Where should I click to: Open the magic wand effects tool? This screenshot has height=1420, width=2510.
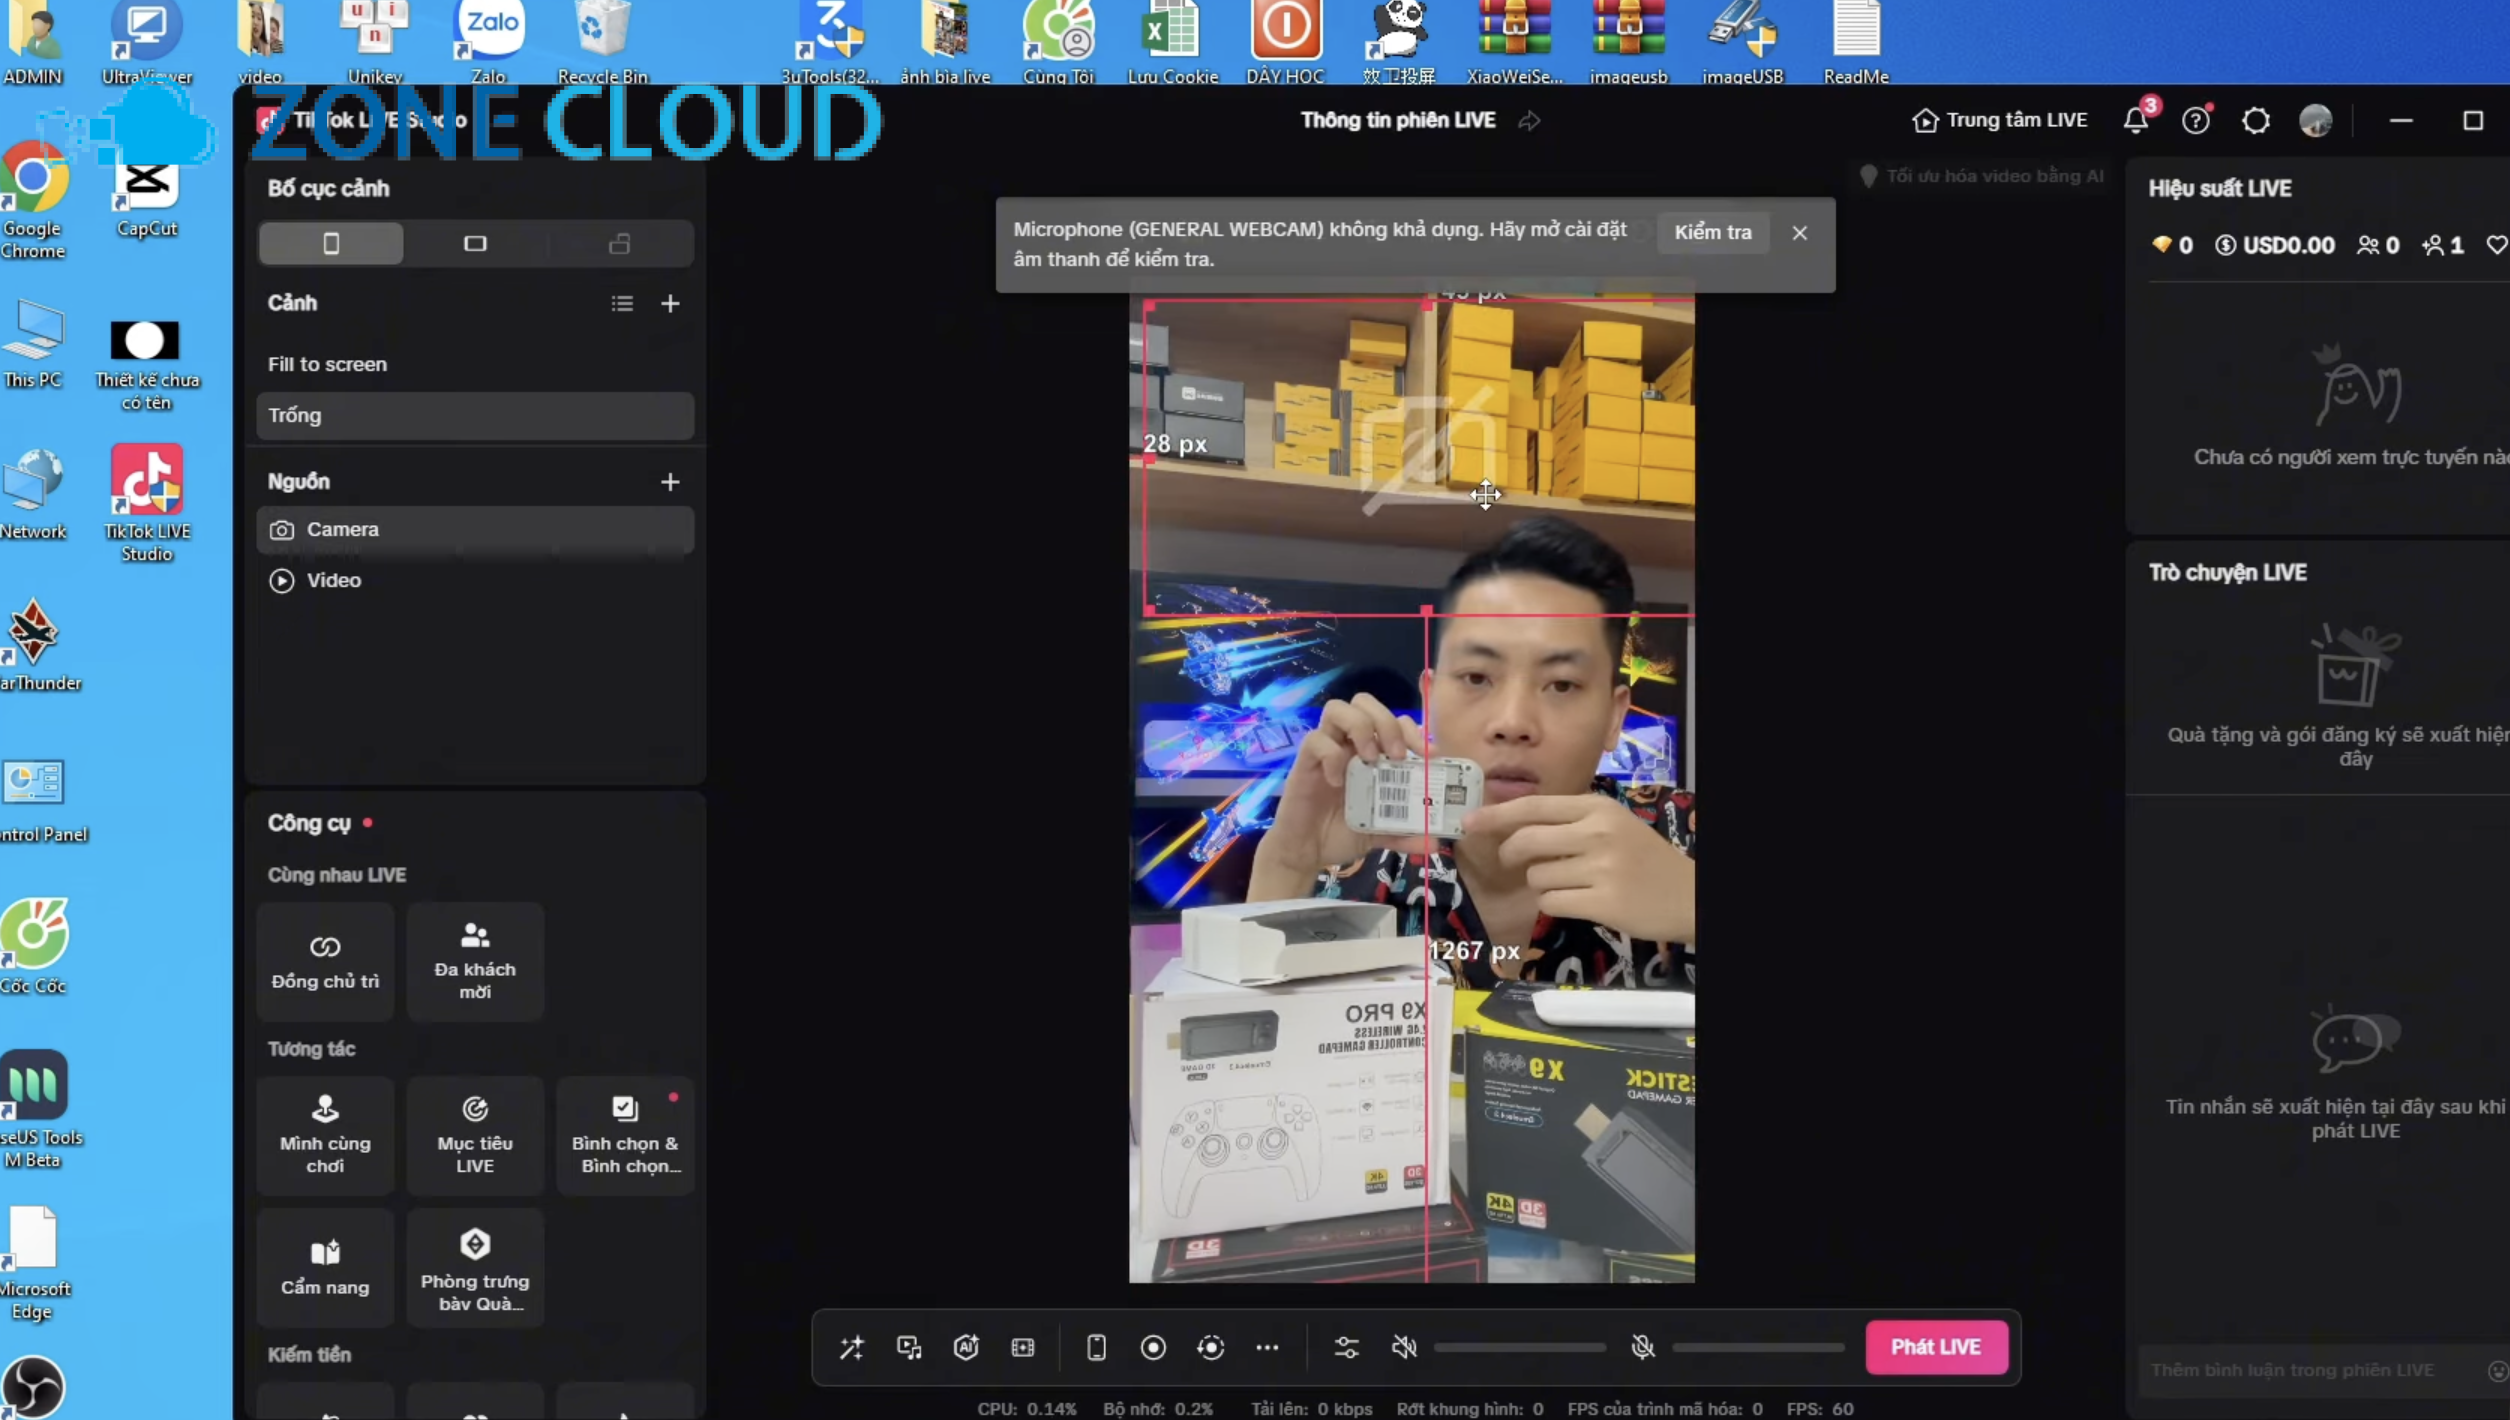851,1347
